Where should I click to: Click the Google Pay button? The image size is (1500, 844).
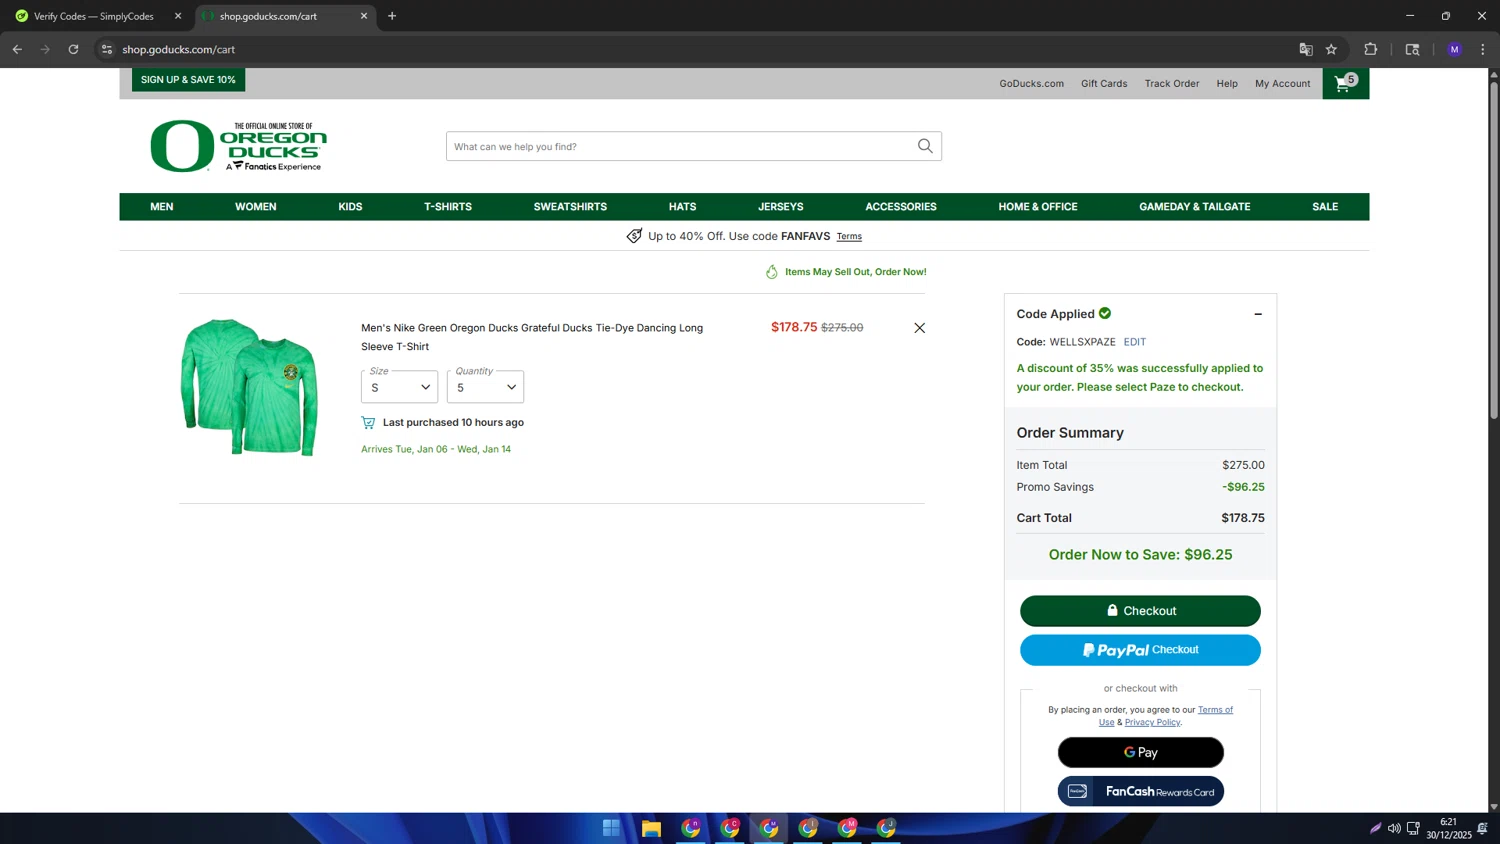pyautogui.click(x=1140, y=752)
